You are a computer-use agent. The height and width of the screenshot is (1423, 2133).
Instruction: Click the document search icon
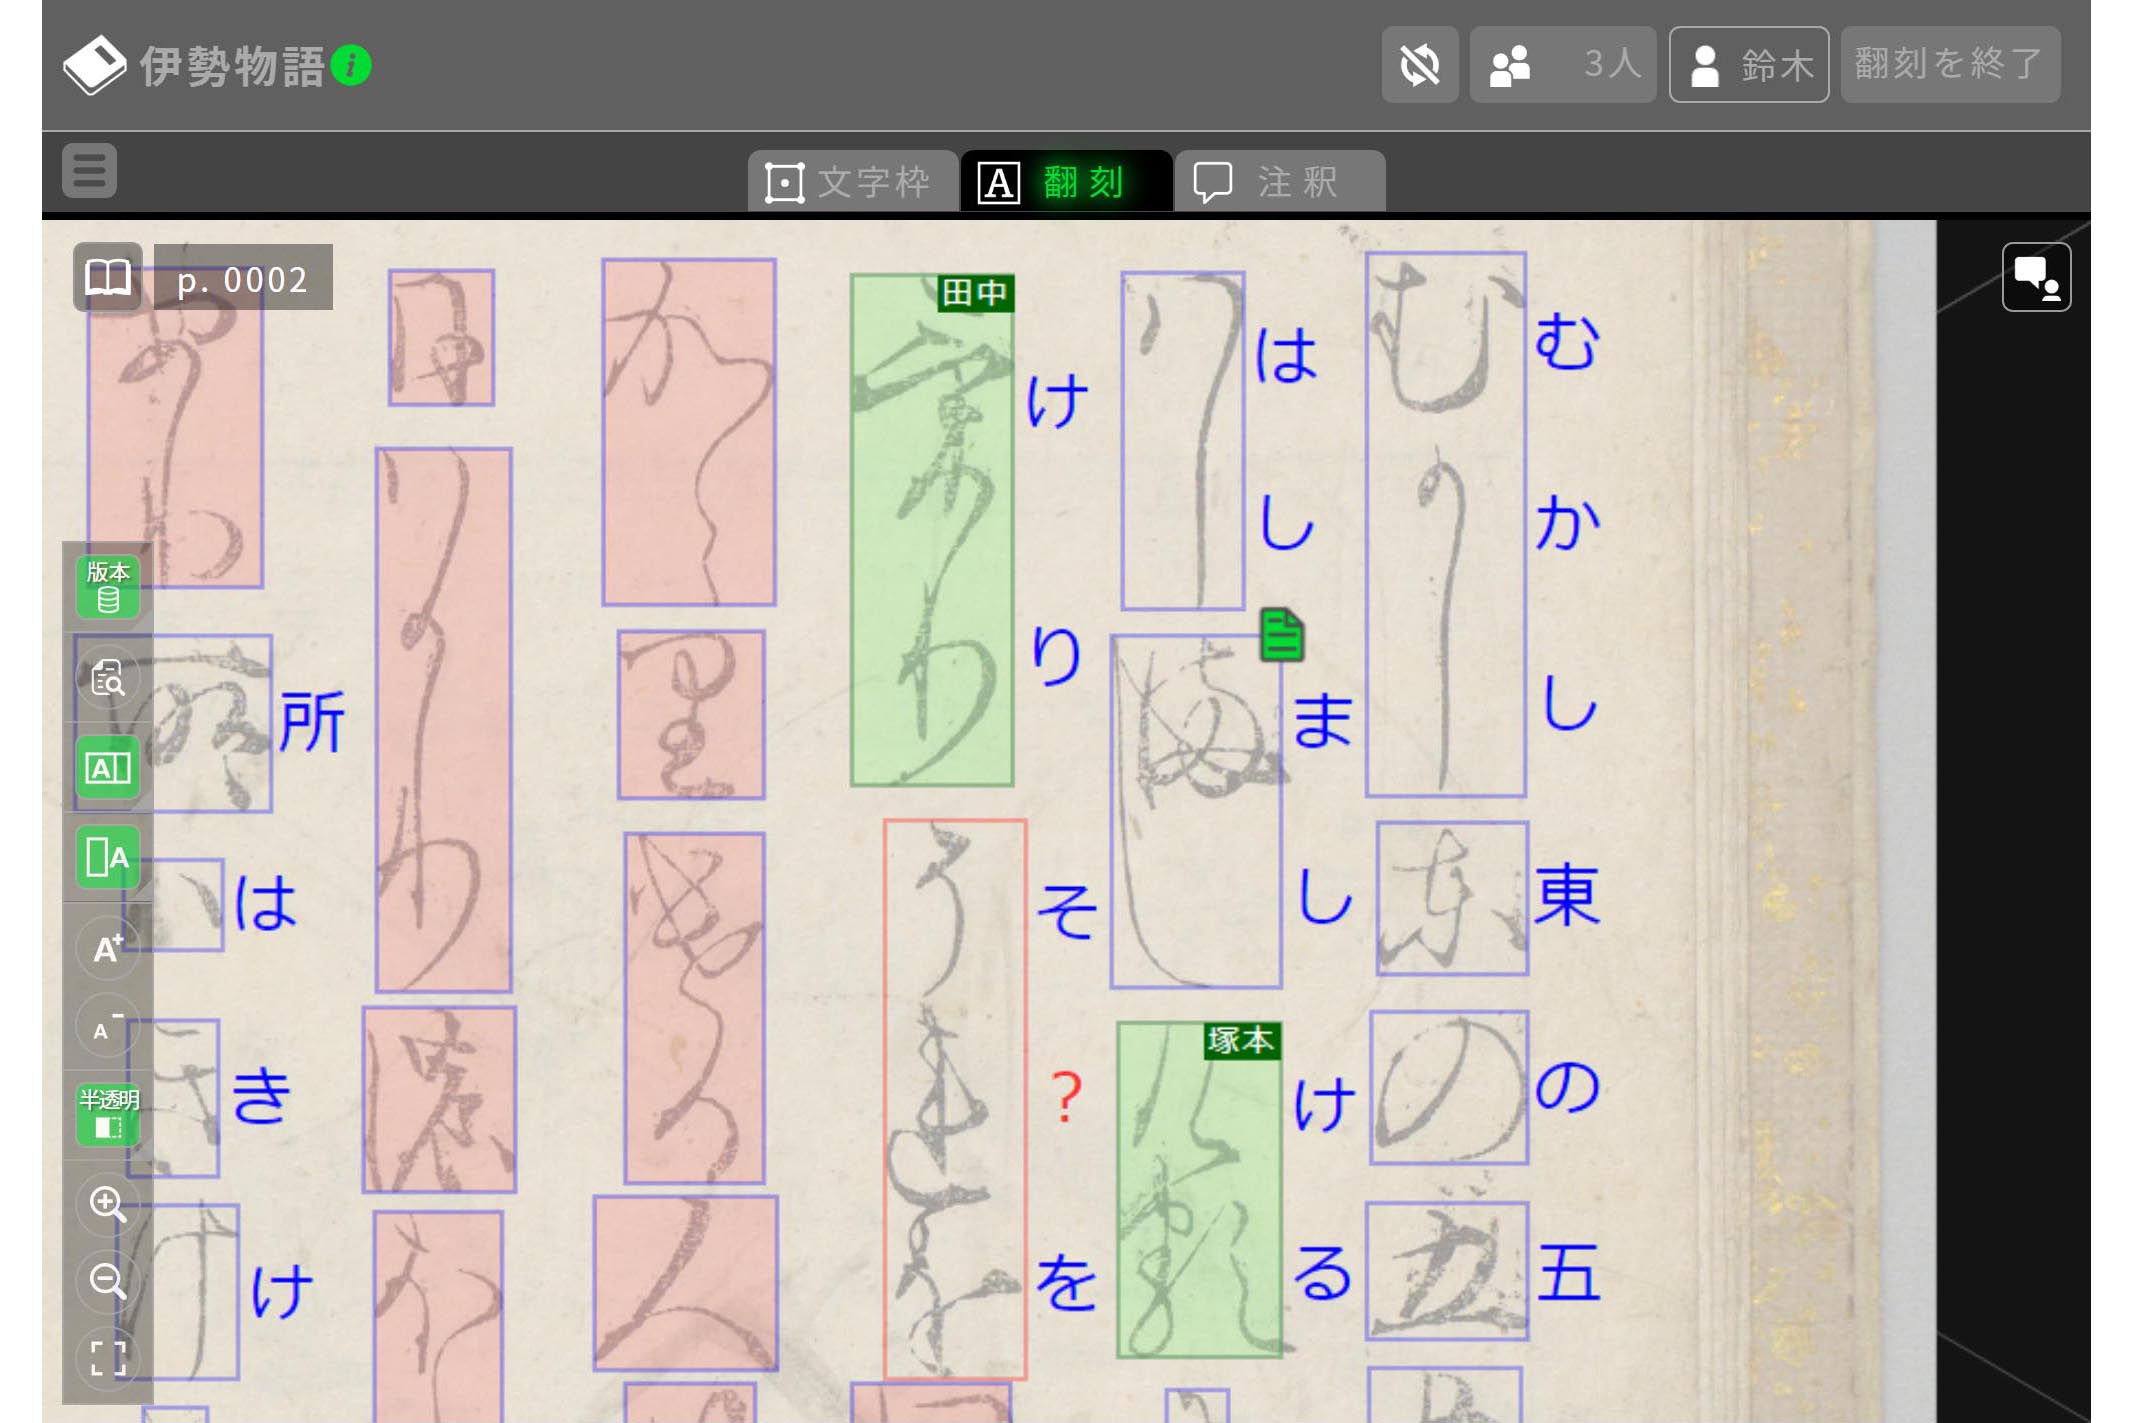click(x=108, y=678)
